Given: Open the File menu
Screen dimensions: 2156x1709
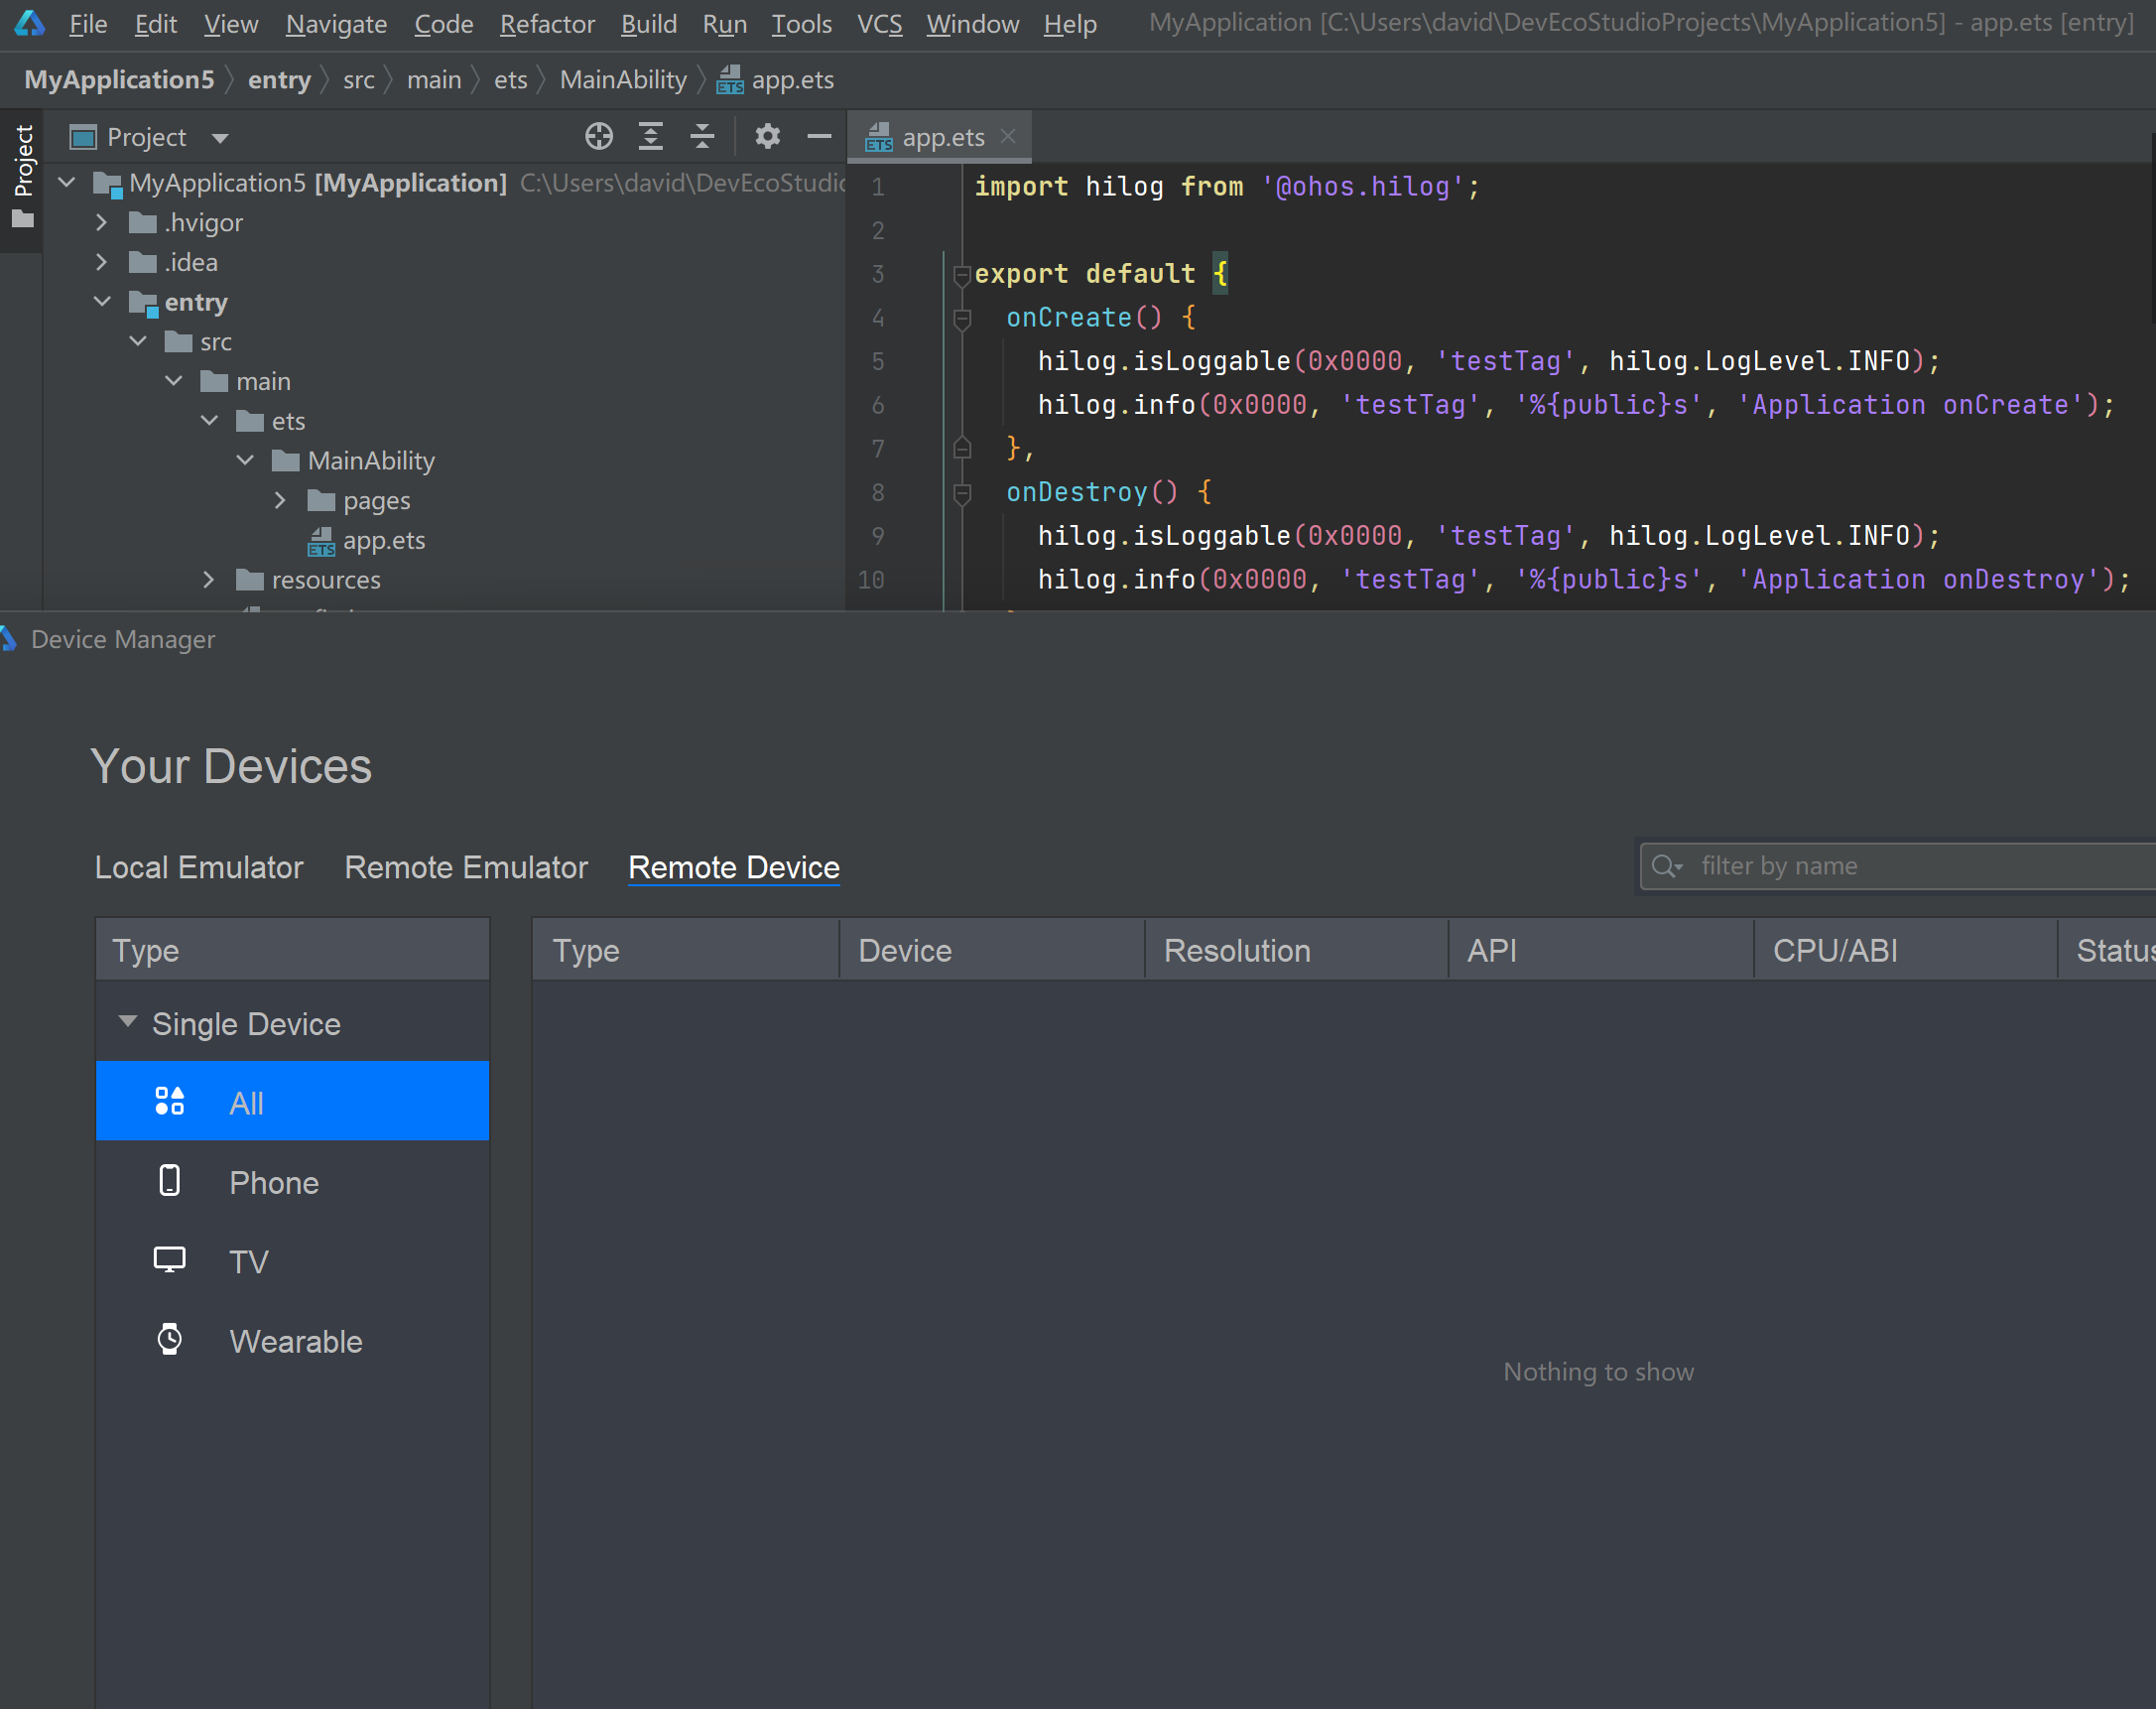Looking at the screenshot, I should click(x=88, y=23).
